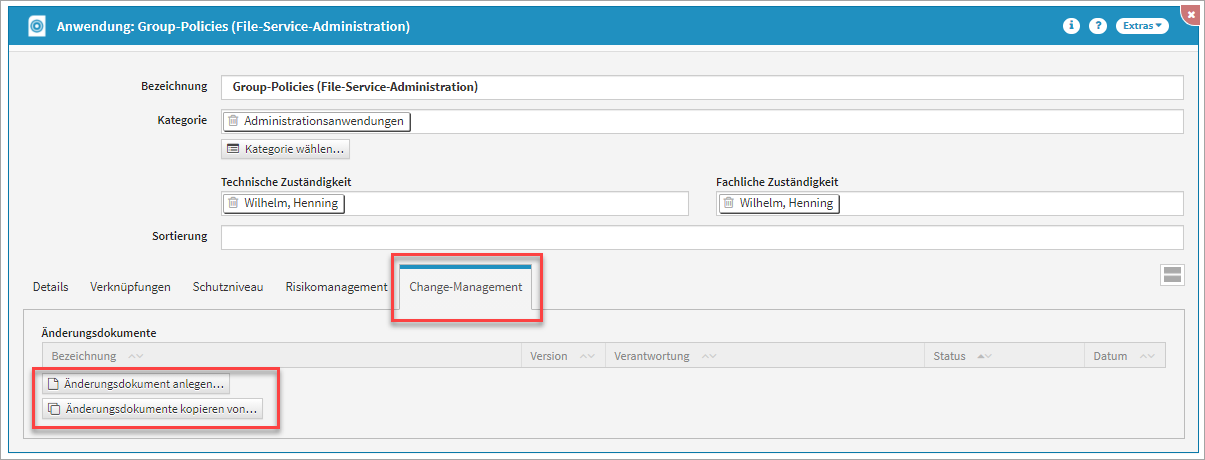Screen dimensions: 1205x460
Task: Click the info icon in header
Action: click(1071, 26)
